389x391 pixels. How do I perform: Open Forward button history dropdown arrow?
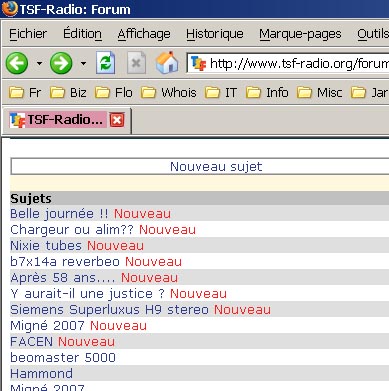(83, 63)
